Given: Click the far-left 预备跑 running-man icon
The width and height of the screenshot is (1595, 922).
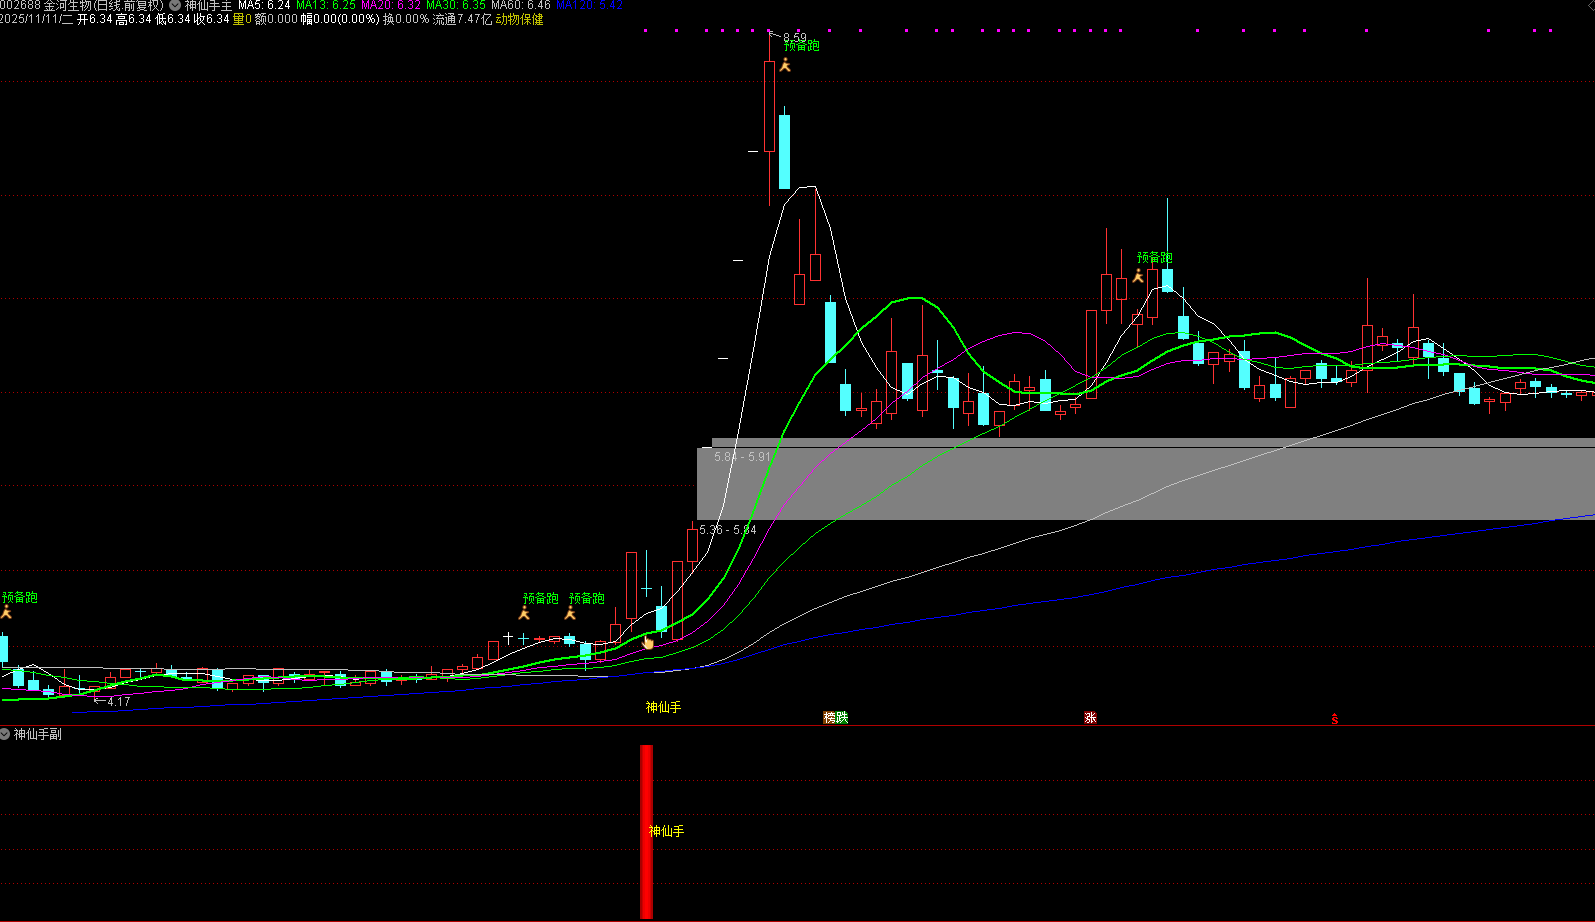Looking at the screenshot, I should click(x=5, y=612).
